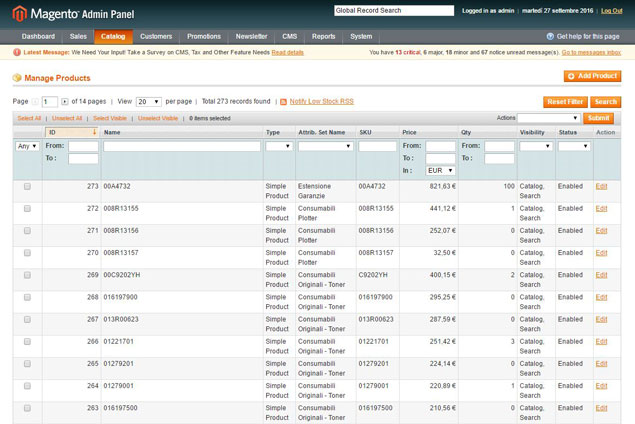Tick checkbox for product 00A4732
Viewport: 635px width, 424px height.
[x=27, y=186]
